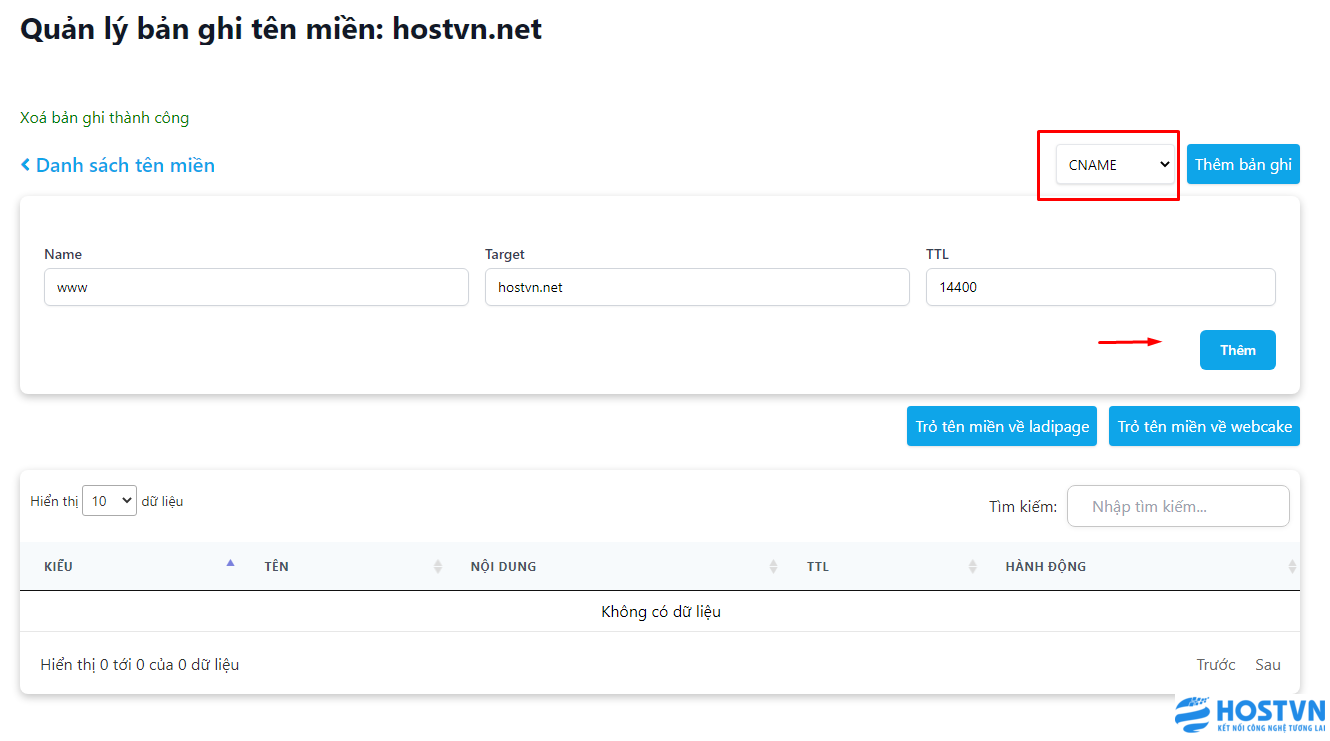1330x741 pixels.
Task: Focus the TTL field showing 14400
Action: coord(1101,287)
